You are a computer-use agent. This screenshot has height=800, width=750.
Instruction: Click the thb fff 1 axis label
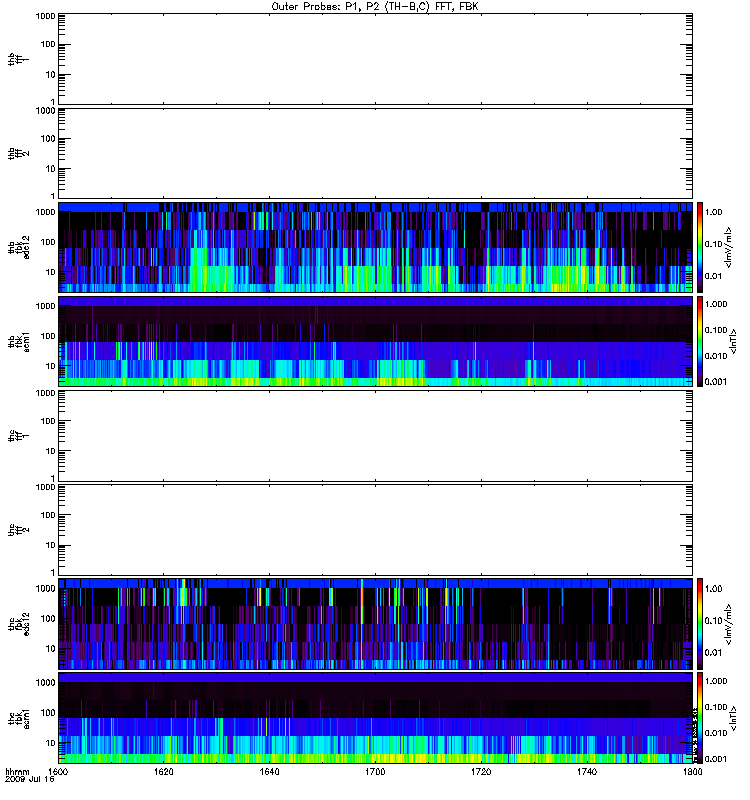click(18, 59)
